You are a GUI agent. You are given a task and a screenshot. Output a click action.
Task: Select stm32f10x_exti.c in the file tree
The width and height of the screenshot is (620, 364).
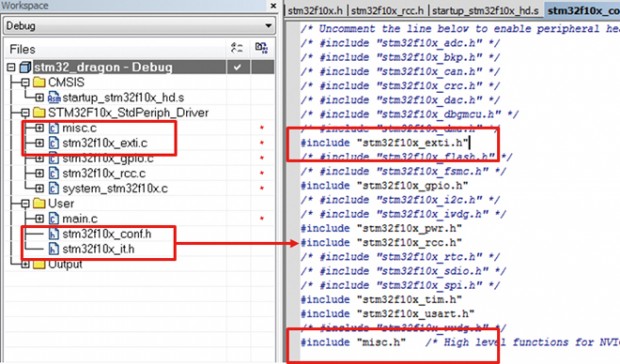pyautogui.click(x=105, y=143)
